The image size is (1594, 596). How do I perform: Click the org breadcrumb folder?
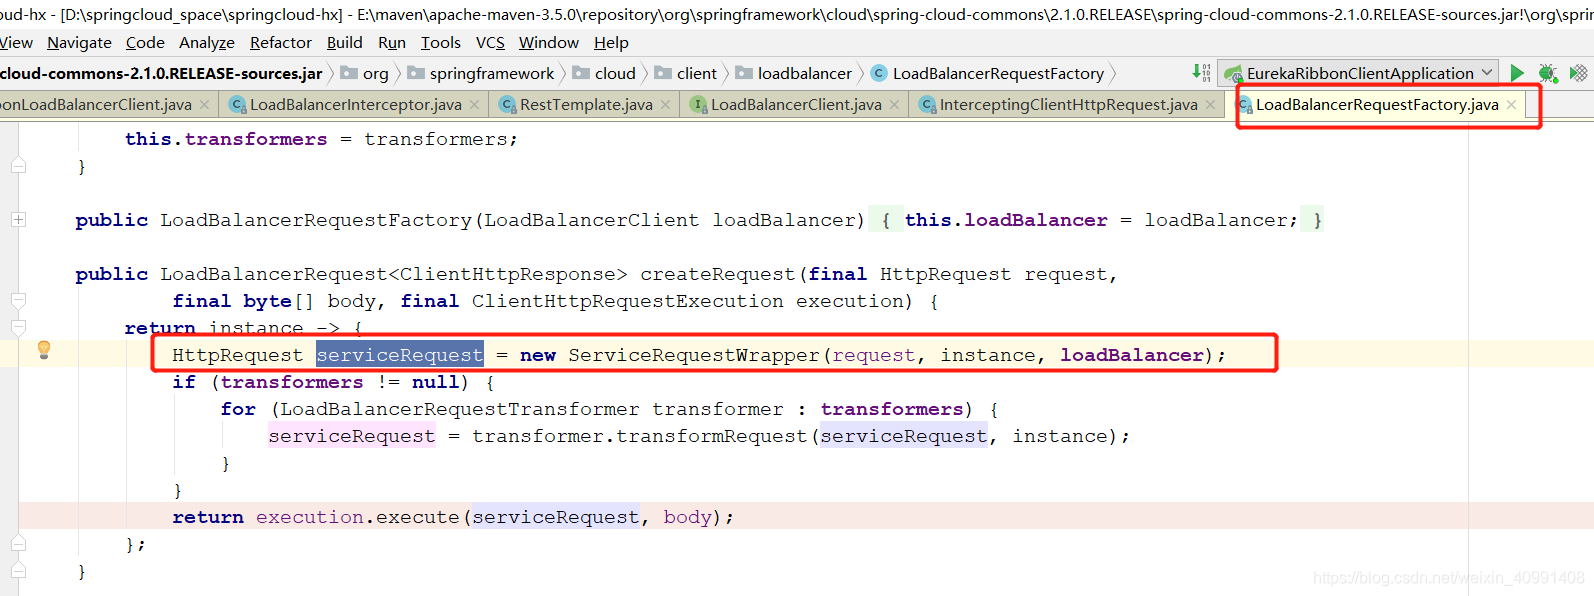click(x=365, y=73)
